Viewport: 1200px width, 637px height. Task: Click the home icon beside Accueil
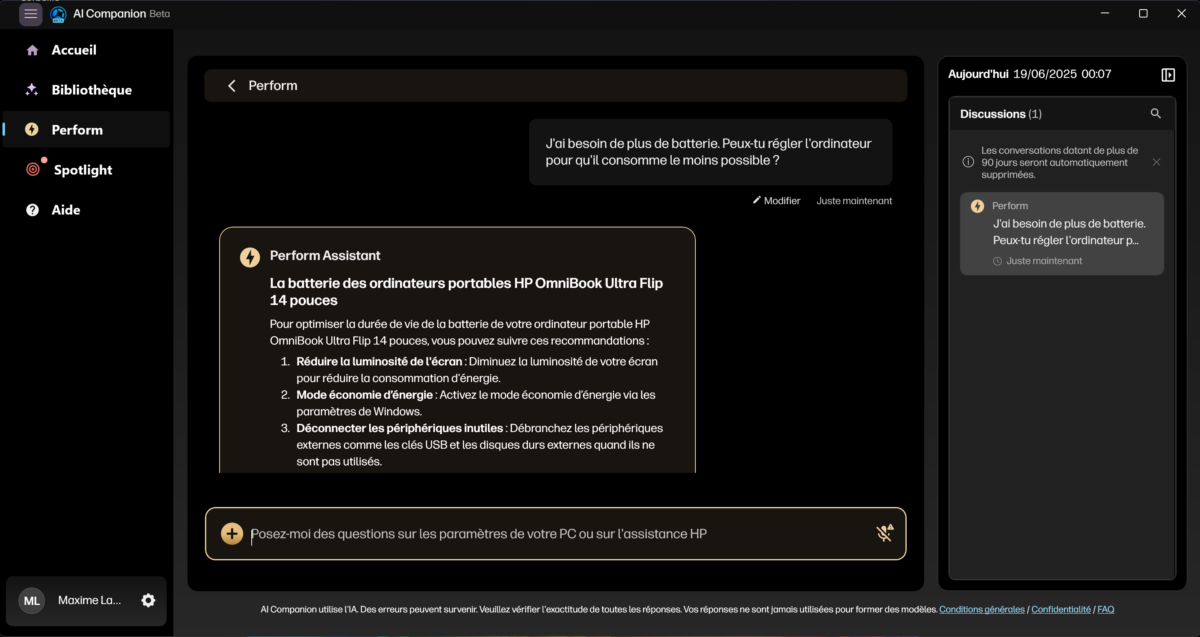pos(32,50)
